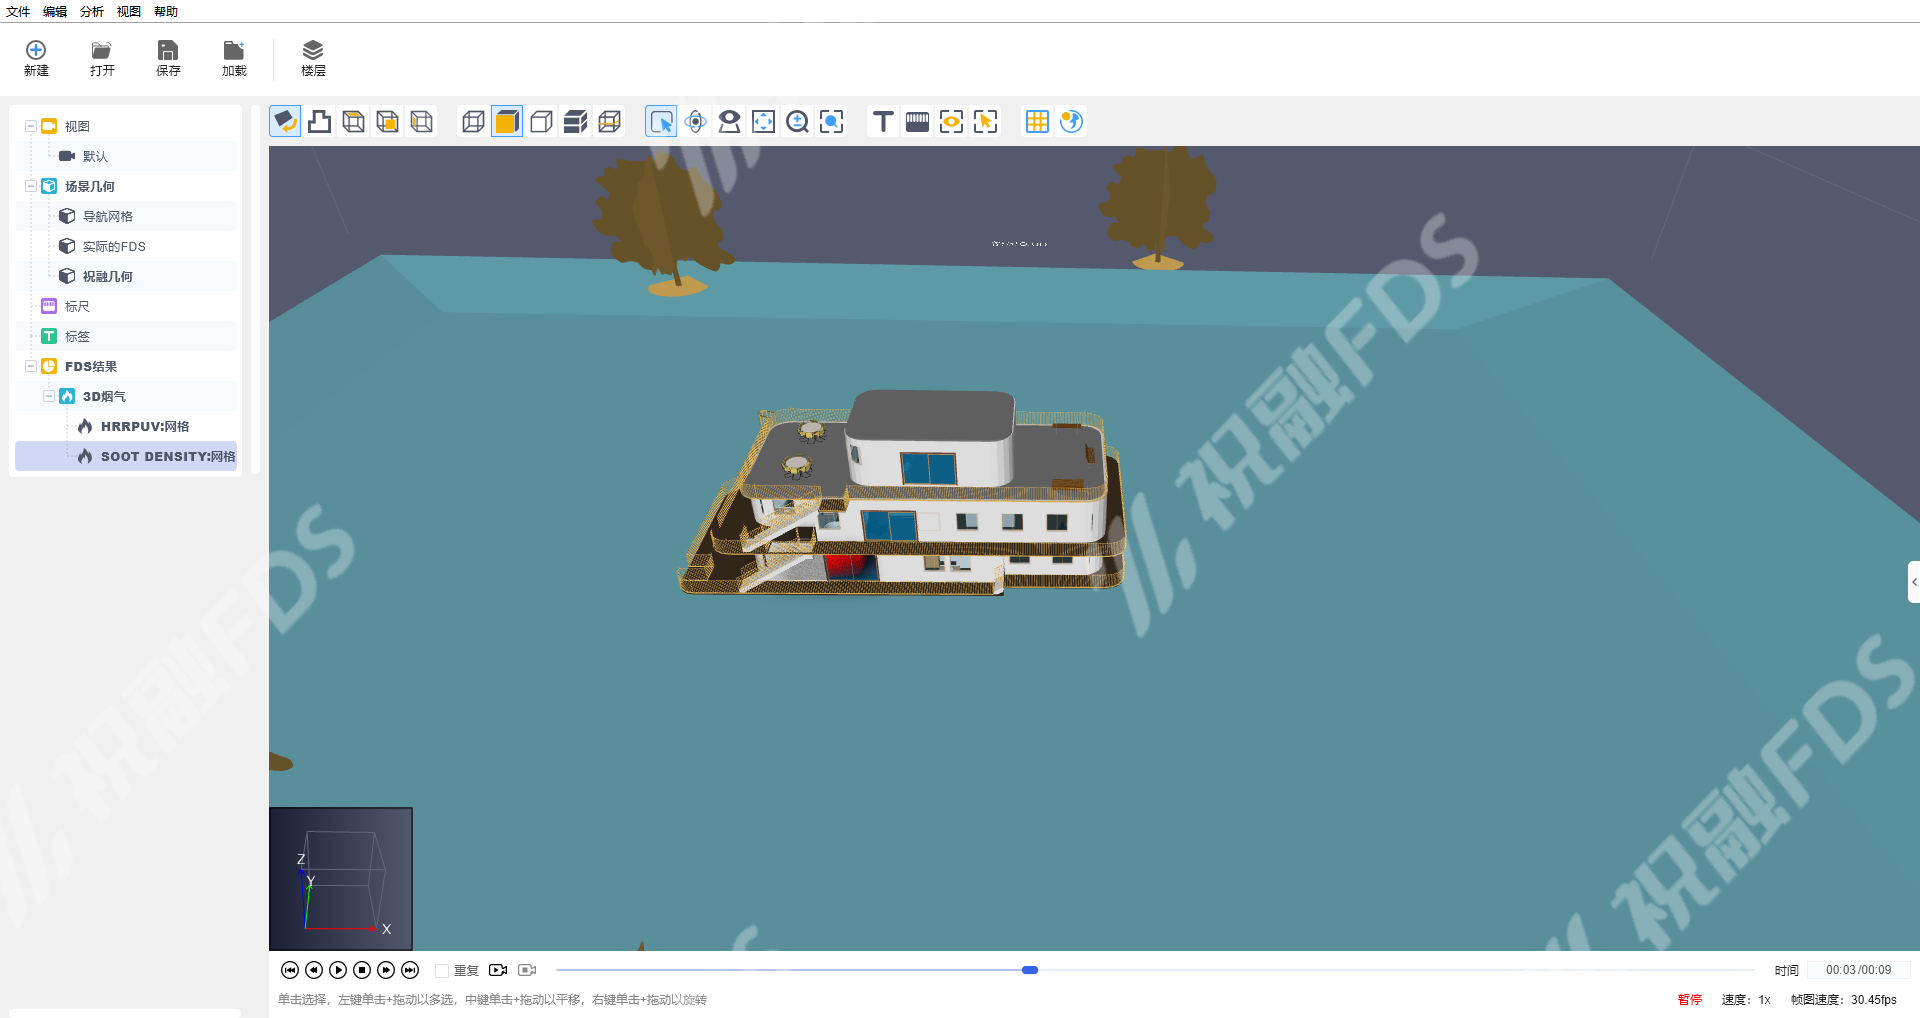Click the blue timeline slider handle
This screenshot has height=1018, width=1920.
pyautogui.click(x=1030, y=970)
